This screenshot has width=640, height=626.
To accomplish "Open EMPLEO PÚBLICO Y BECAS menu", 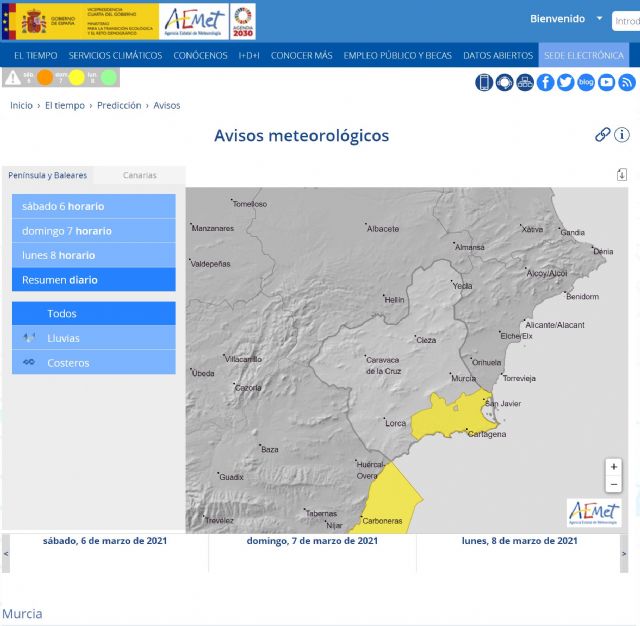I will pos(398,55).
